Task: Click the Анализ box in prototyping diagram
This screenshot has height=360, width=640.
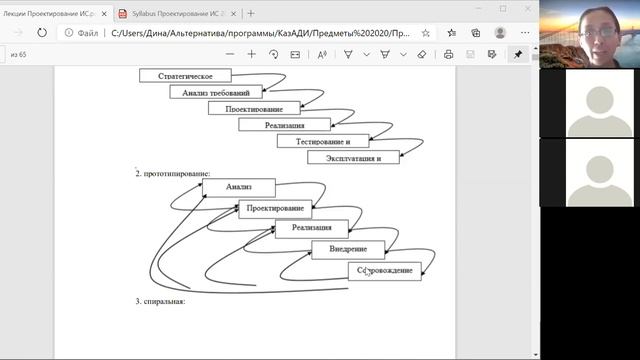Action: tap(239, 187)
